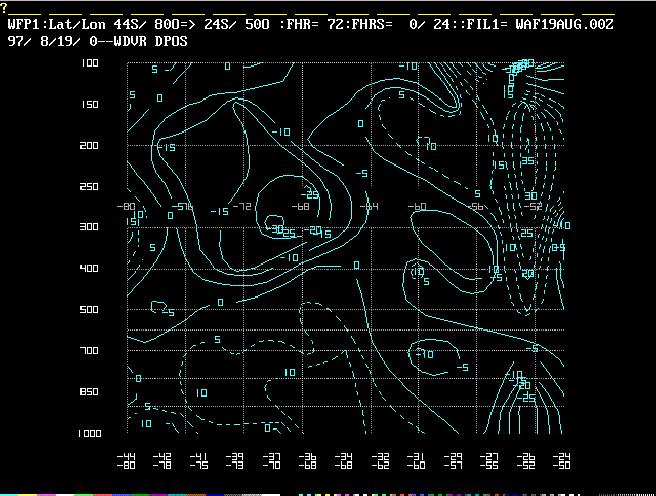Click the -42/-78 bottom axis label
Image resolution: width=656 pixels, height=496 pixels.
point(162,461)
